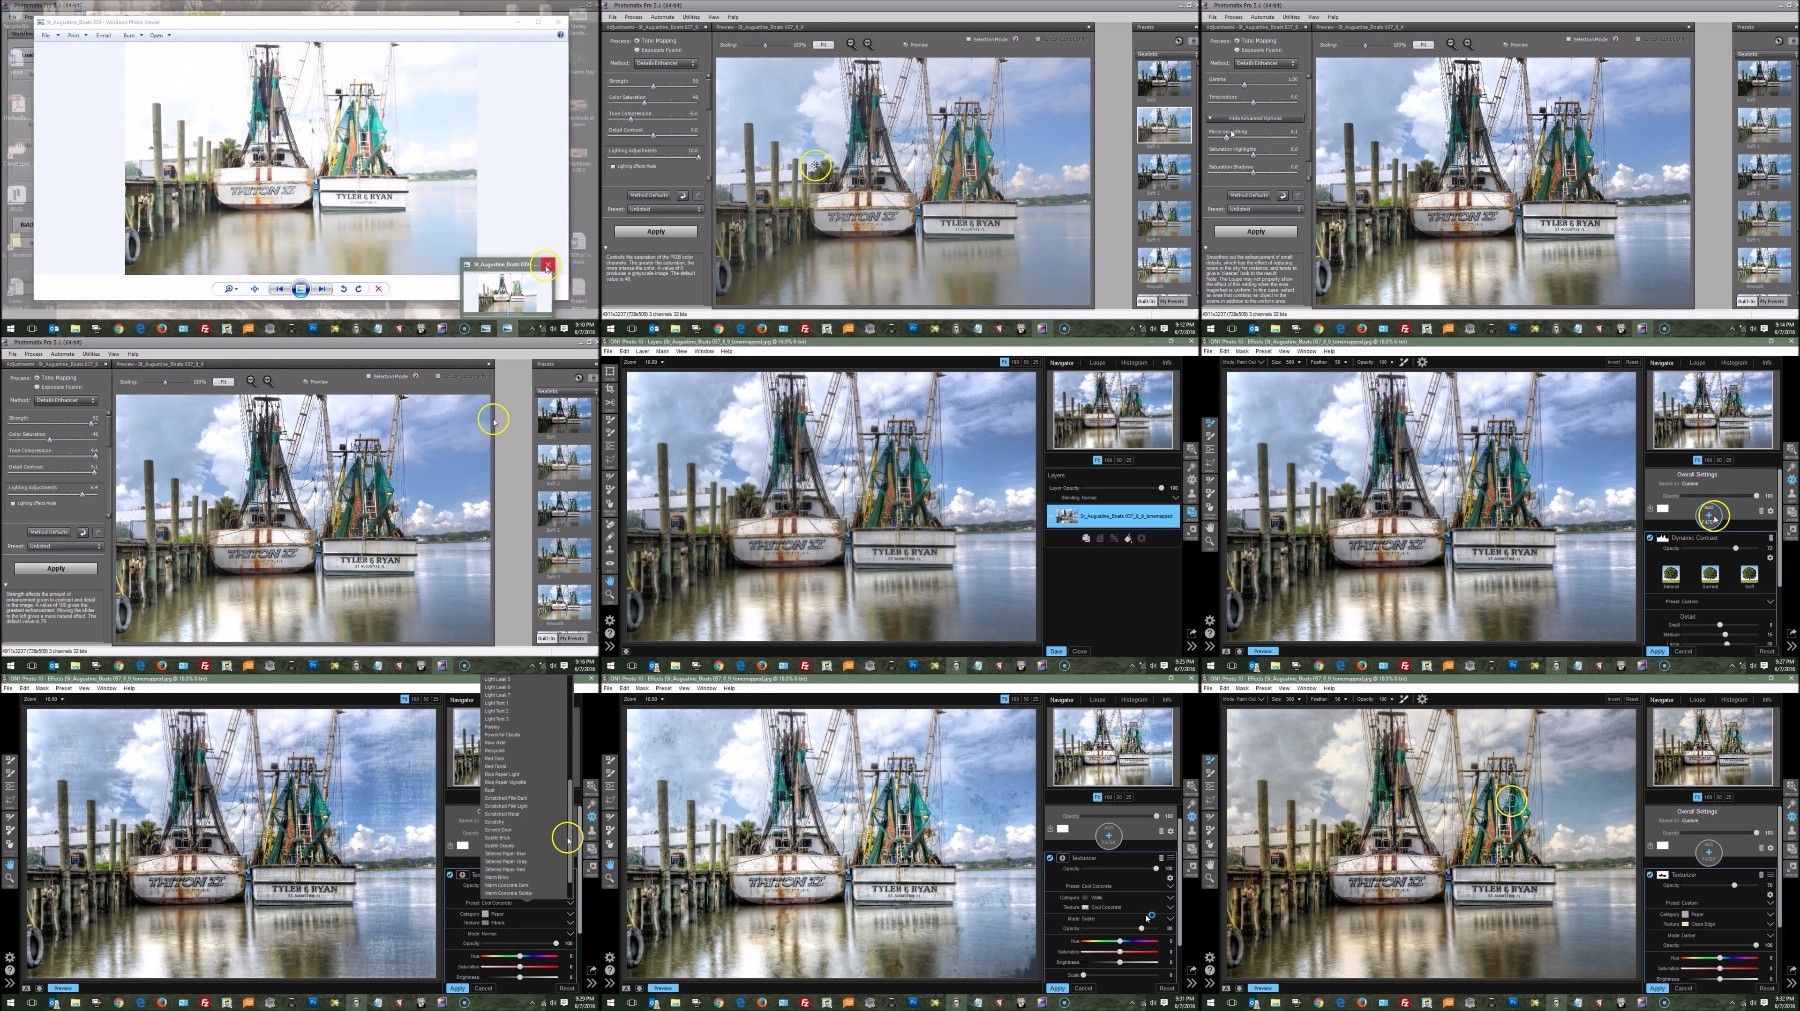
Task: Adjust the Hue slider in Clean Edge Texturizer
Action: click(1720, 958)
